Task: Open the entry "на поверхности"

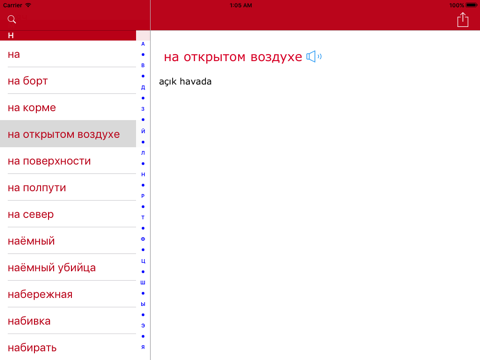Action: coord(68,161)
